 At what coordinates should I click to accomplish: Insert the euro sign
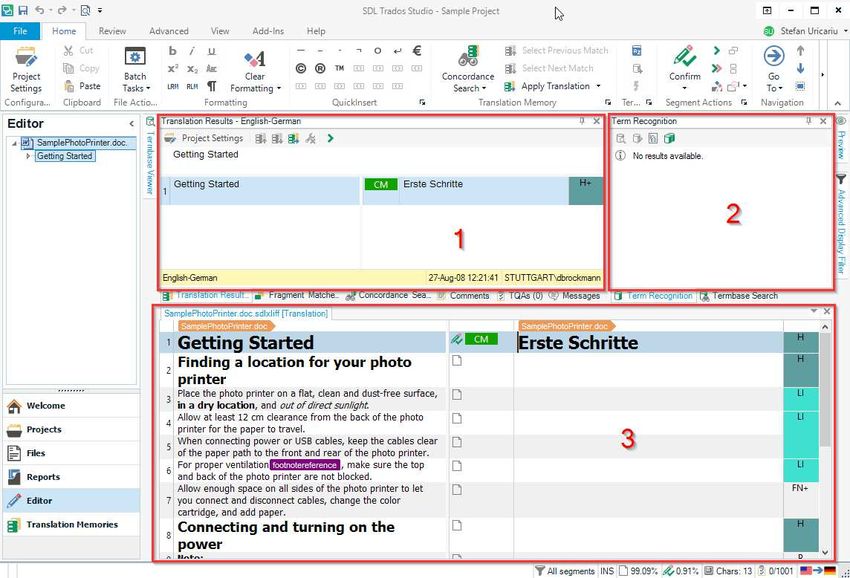click(x=417, y=50)
